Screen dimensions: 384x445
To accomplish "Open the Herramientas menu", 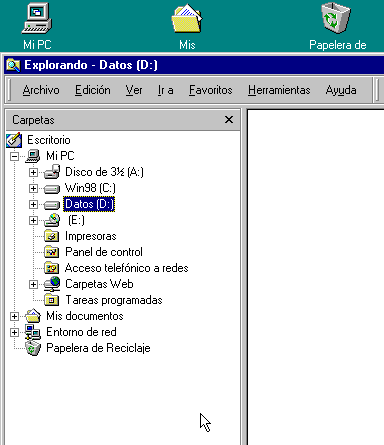I will (279, 90).
